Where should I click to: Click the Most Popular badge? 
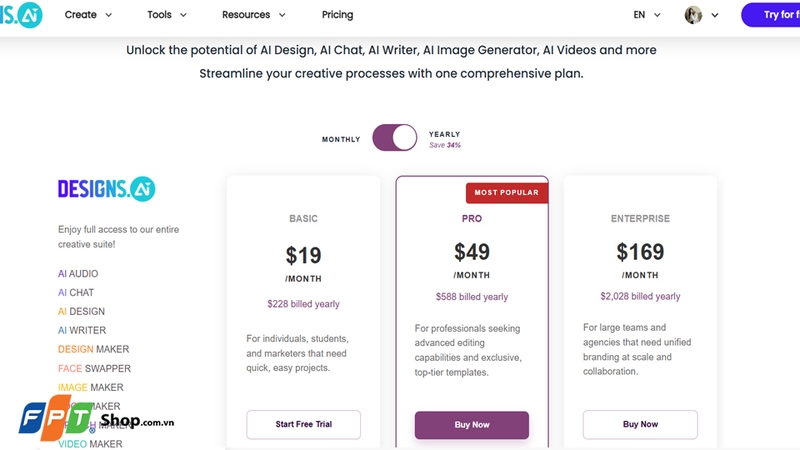[506, 192]
